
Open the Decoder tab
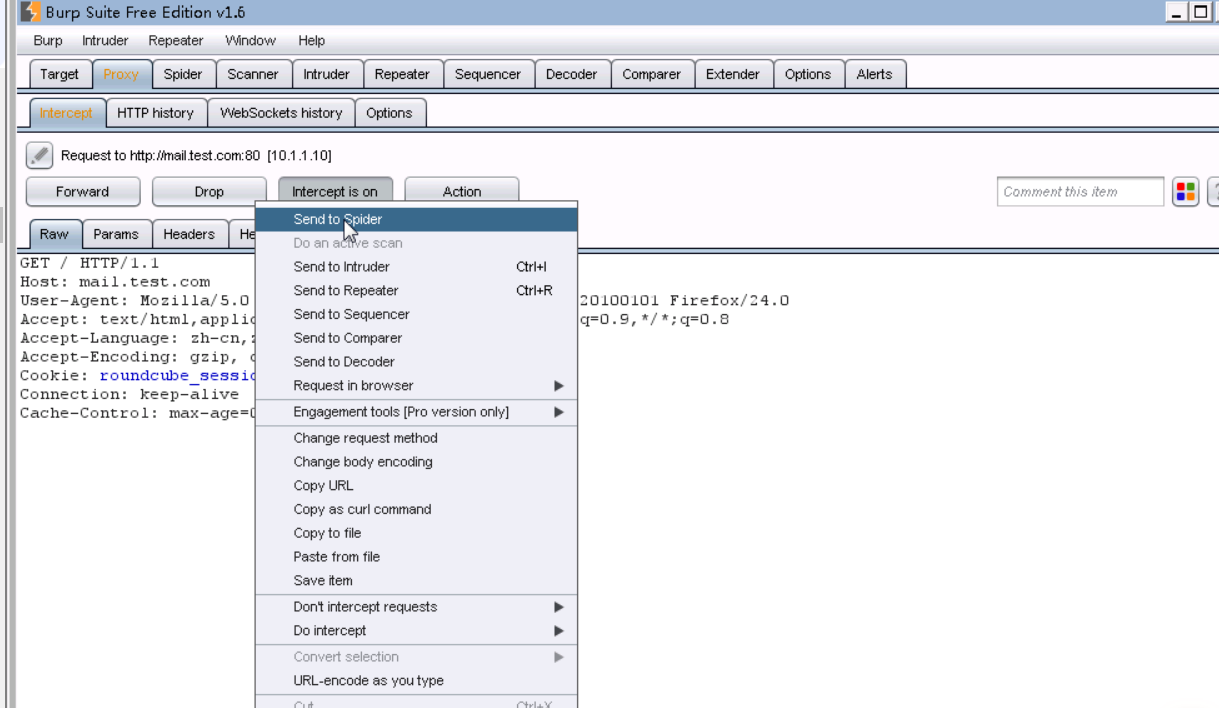tap(572, 74)
